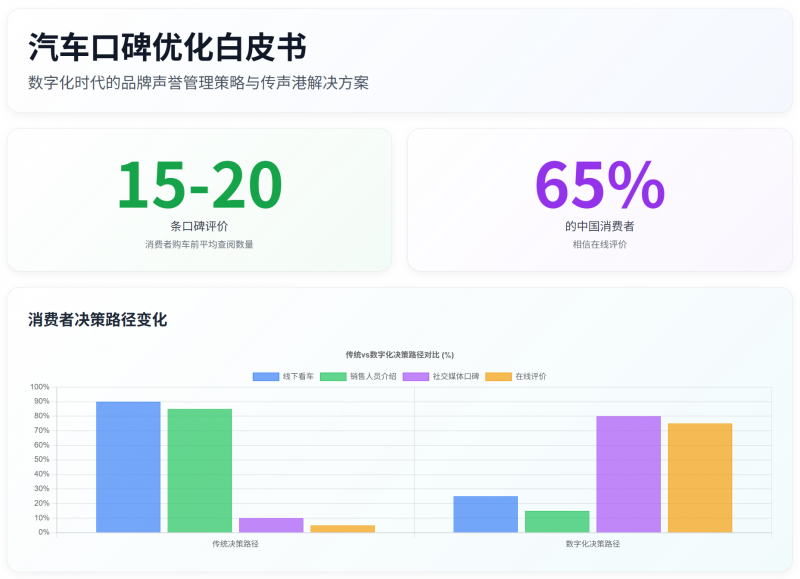The height and width of the screenshot is (579, 800).
Task: Click the chart title 传统vs数字化决策路径对比
Action: pyautogui.click(x=400, y=354)
